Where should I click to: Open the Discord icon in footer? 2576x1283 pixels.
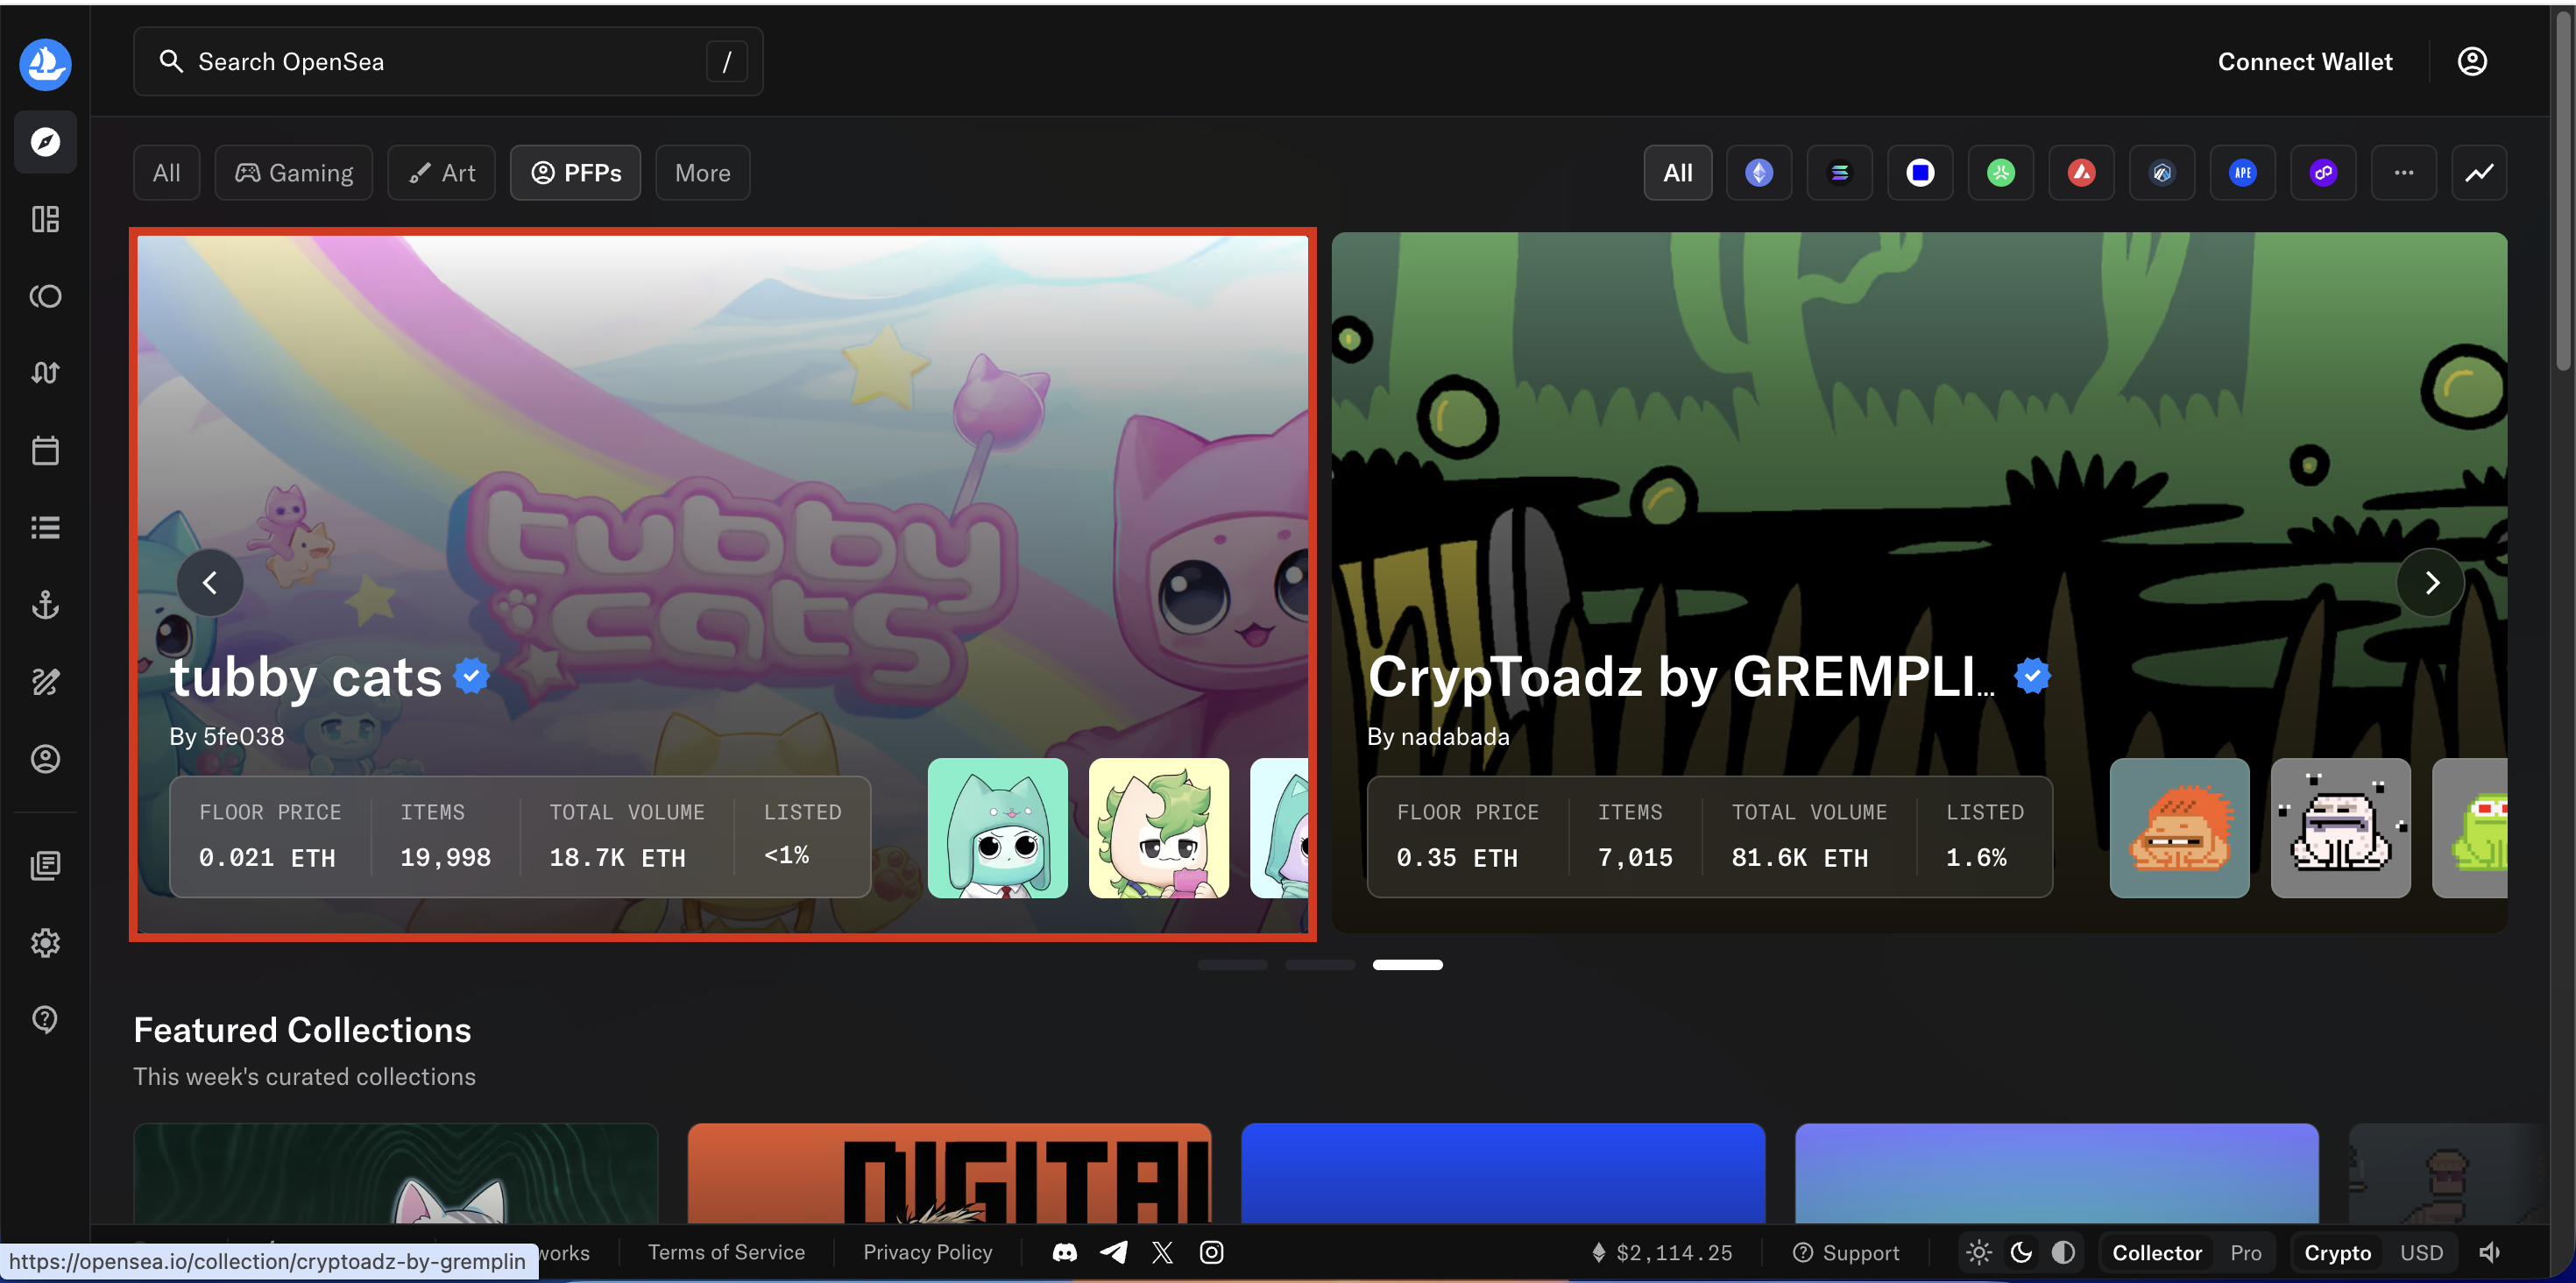point(1065,1252)
